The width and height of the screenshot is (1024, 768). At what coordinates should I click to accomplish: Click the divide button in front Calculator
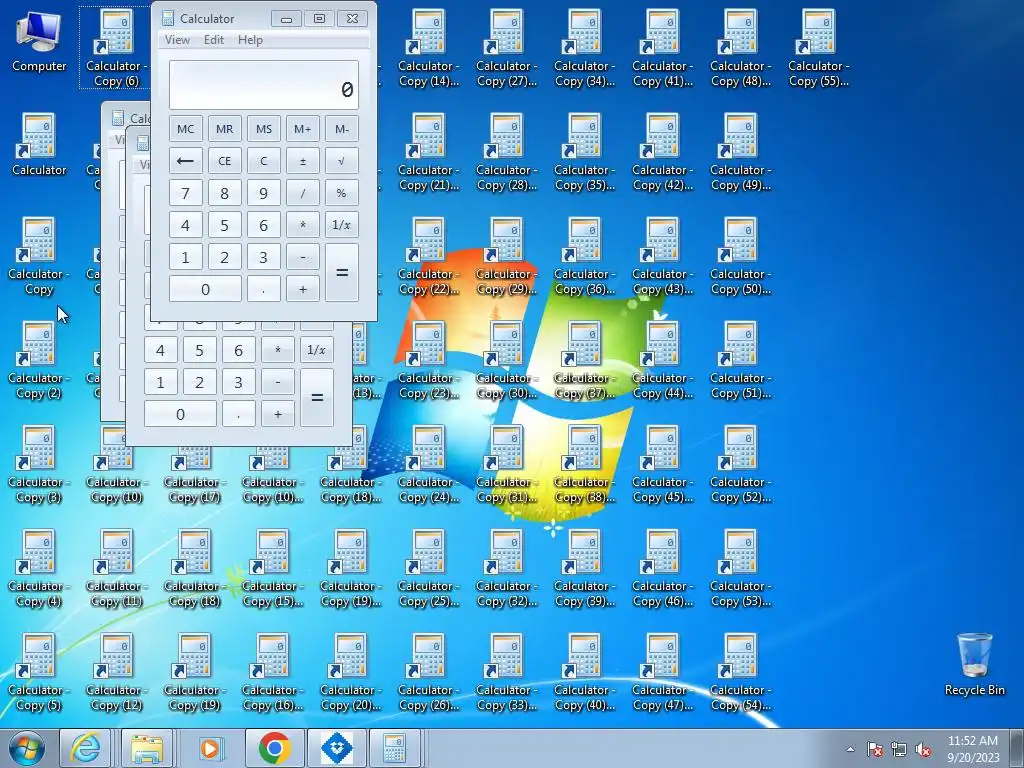303,193
